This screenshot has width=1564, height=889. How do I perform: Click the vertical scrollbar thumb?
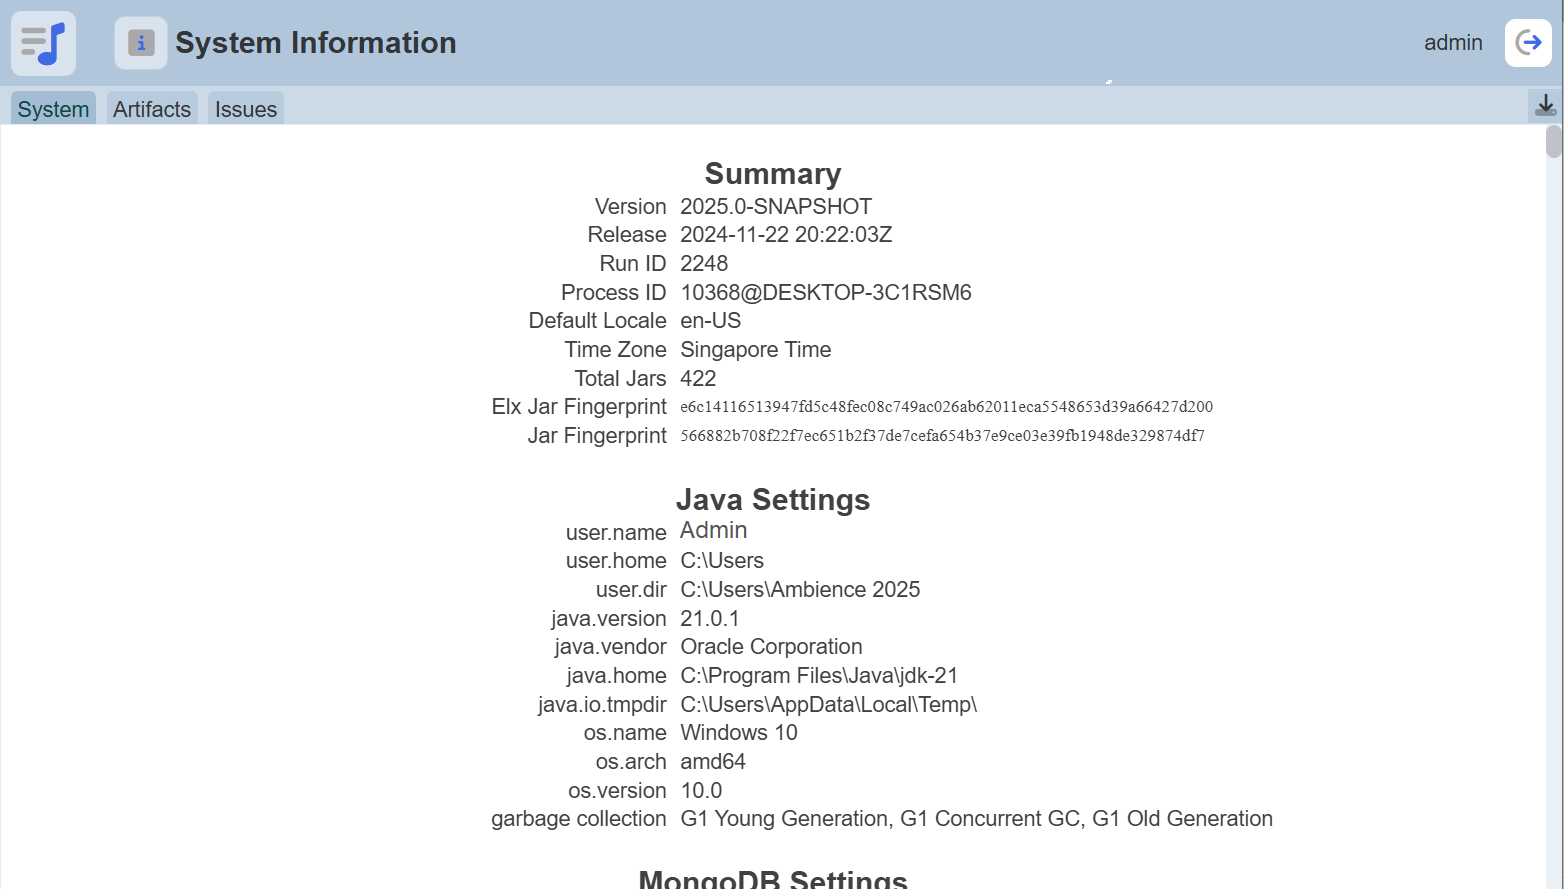coord(1553,142)
